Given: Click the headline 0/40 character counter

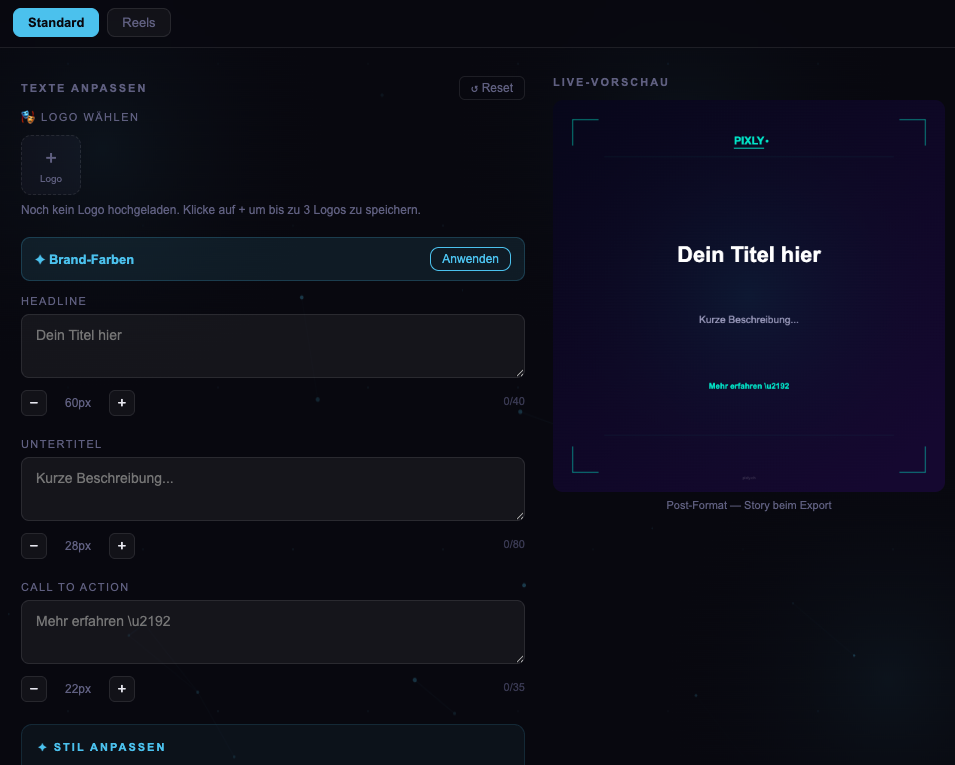Looking at the screenshot, I should click(513, 401).
